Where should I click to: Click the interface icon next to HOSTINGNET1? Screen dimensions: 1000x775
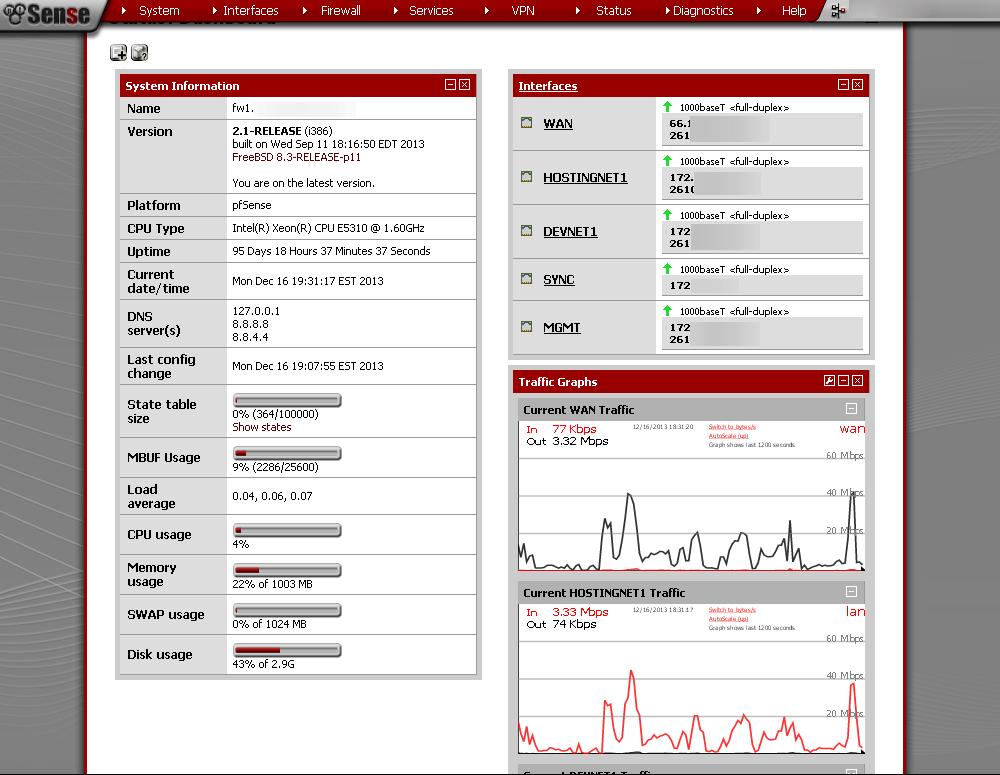coord(526,177)
